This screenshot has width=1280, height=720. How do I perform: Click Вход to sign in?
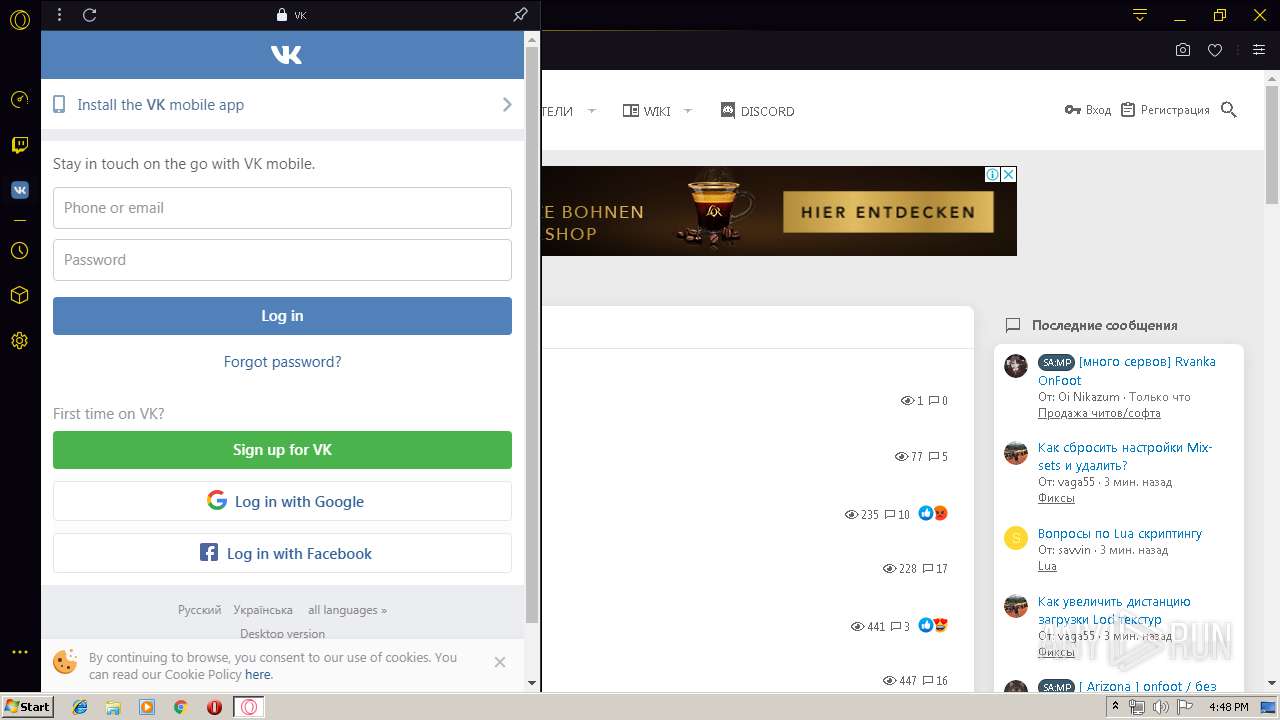(1088, 110)
